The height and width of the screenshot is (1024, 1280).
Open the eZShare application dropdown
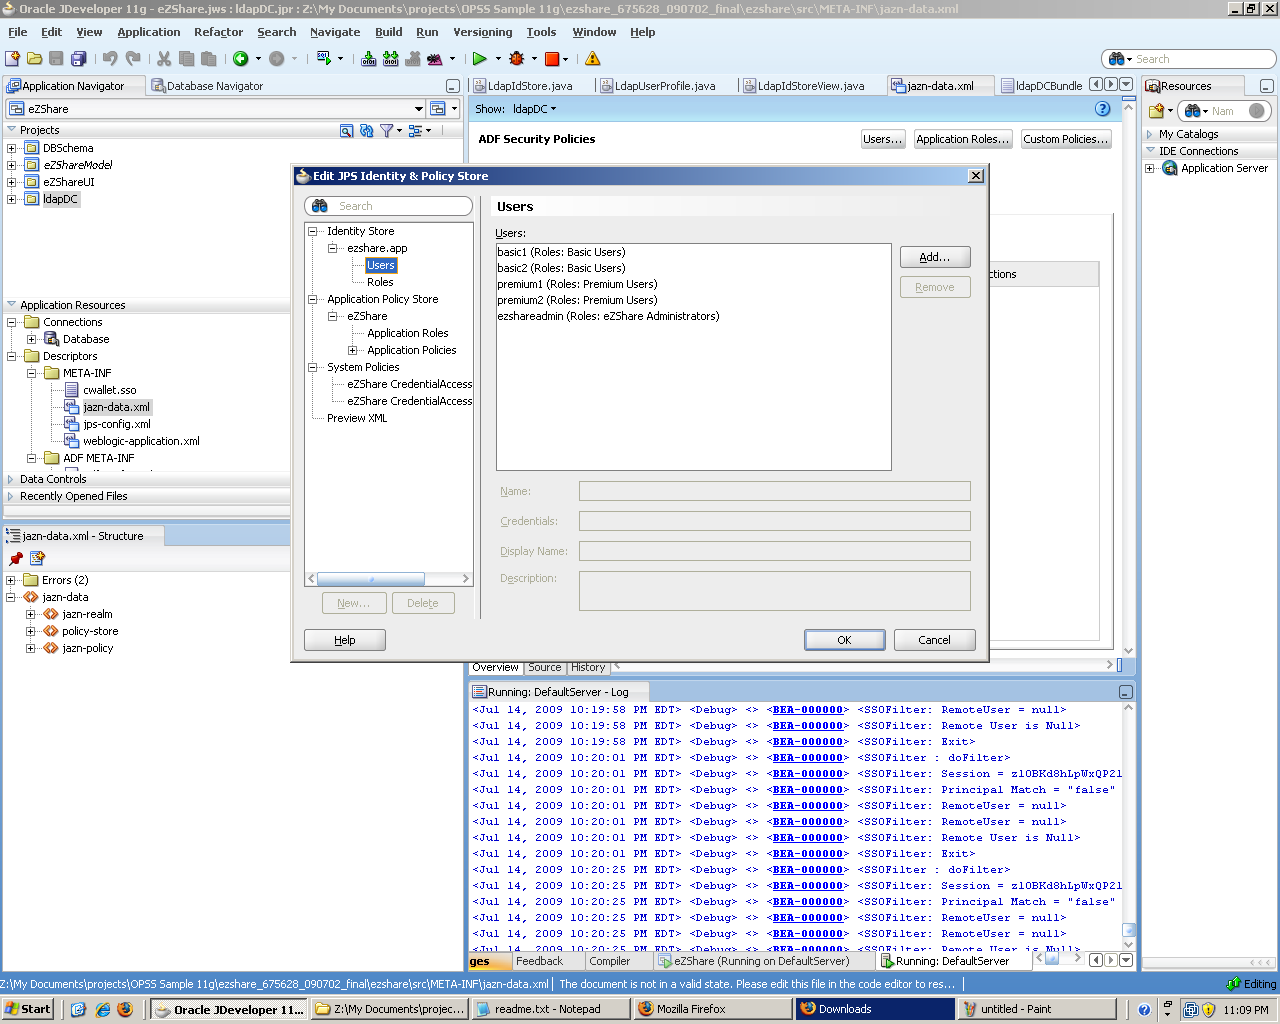click(x=419, y=109)
